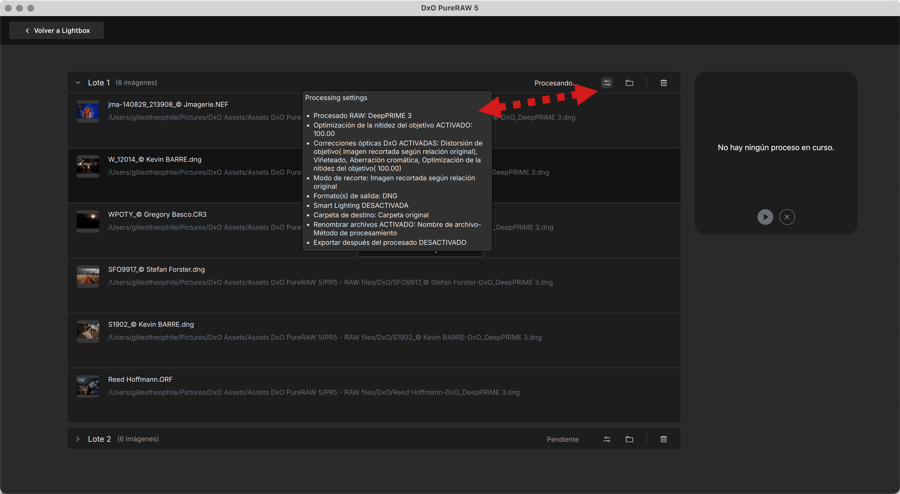This screenshot has height=494, width=900.
Task: Open processing settings for Lote 2
Action: (x=607, y=439)
